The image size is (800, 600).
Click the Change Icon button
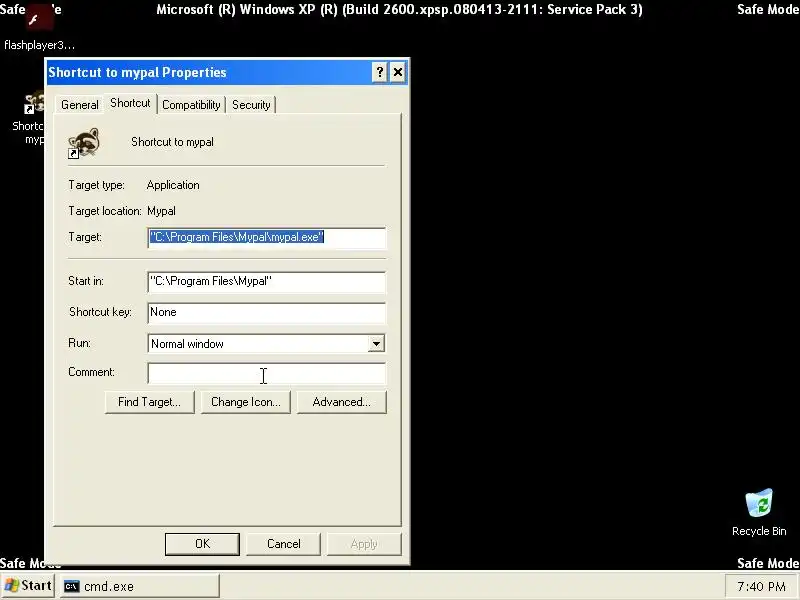tap(245, 402)
